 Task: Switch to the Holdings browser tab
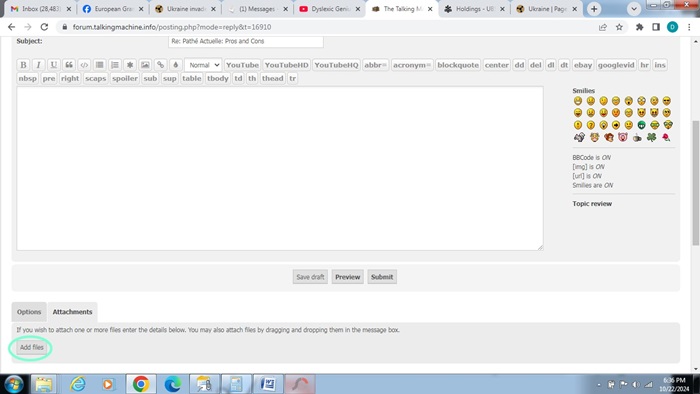tap(474, 9)
